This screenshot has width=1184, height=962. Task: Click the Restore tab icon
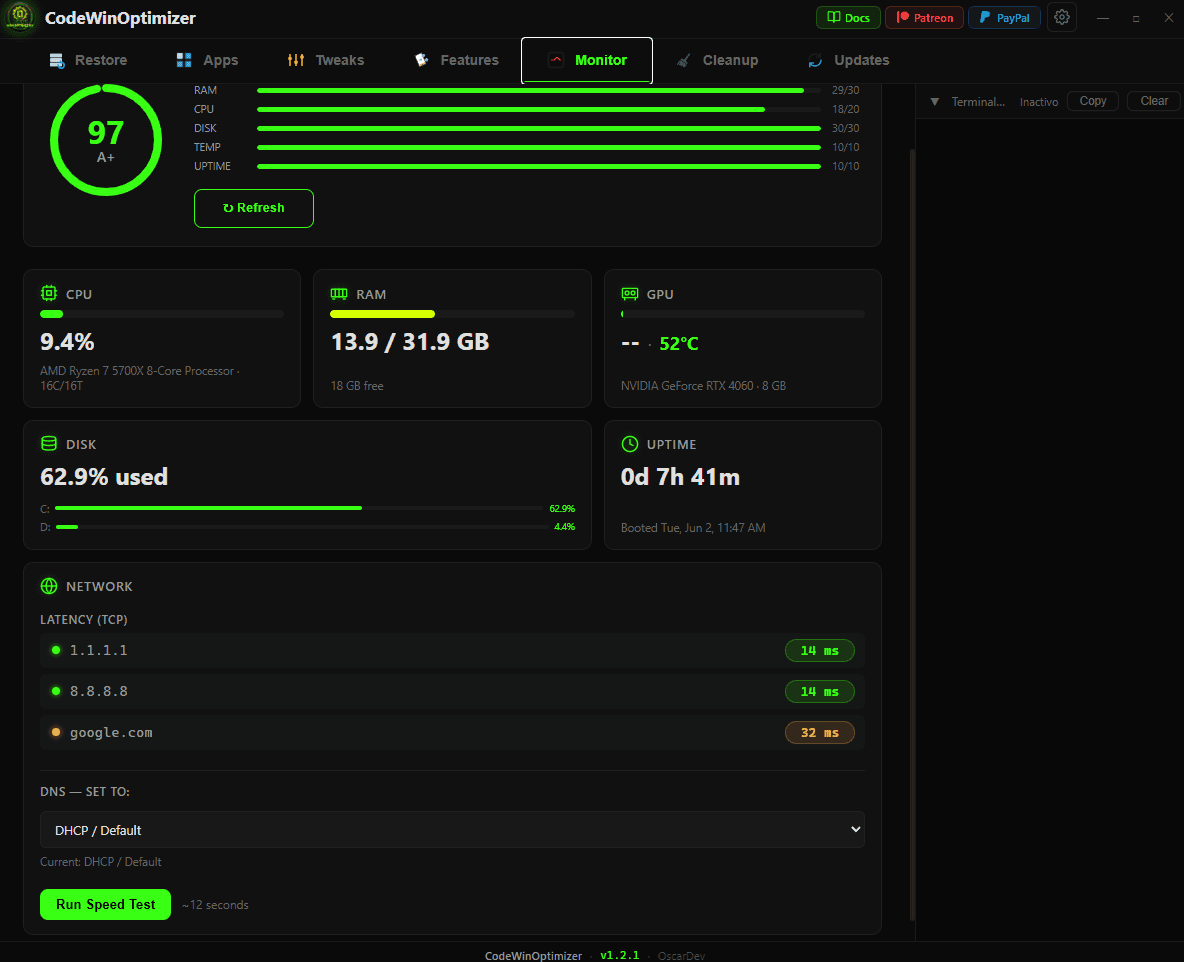pos(57,60)
